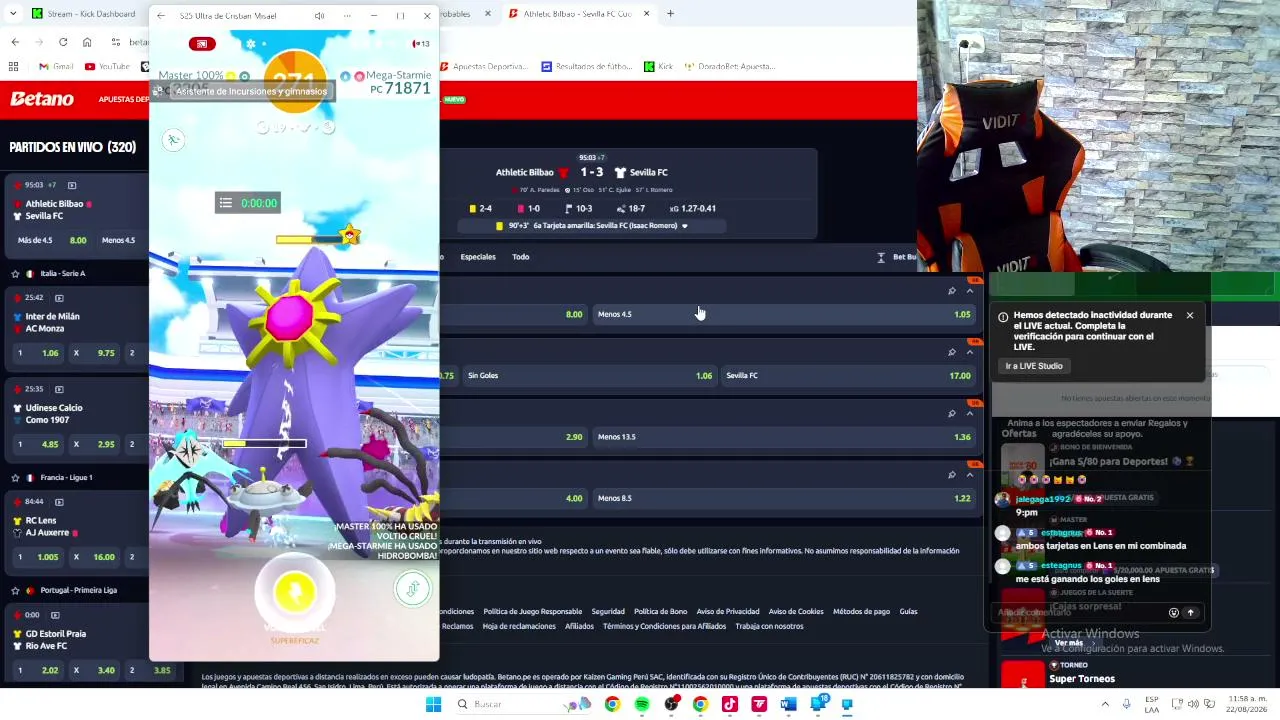Open the Udinese Calcio vs Como 1907 match
This screenshot has width=1280, height=720.
pyautogui.click(x=54, y=414)
